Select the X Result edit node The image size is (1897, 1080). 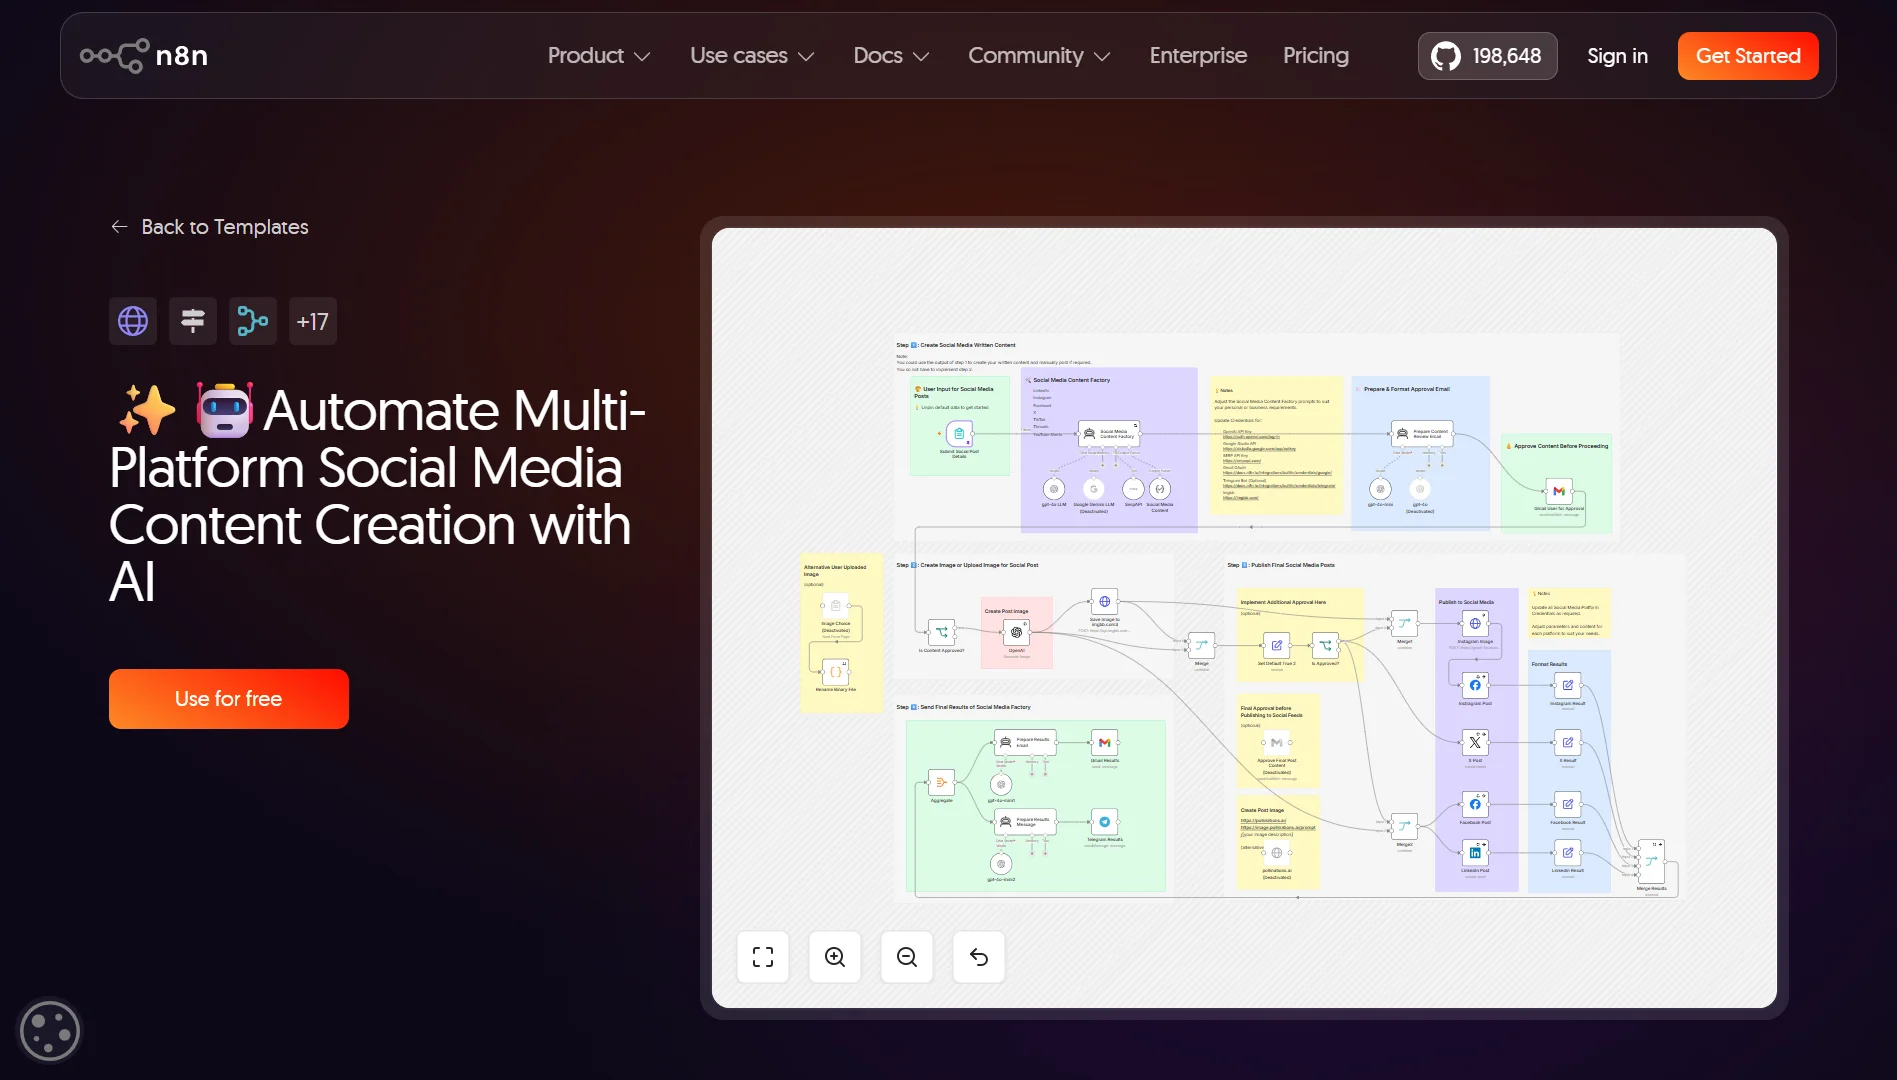pyautogui.click(x=1567, y=742)
